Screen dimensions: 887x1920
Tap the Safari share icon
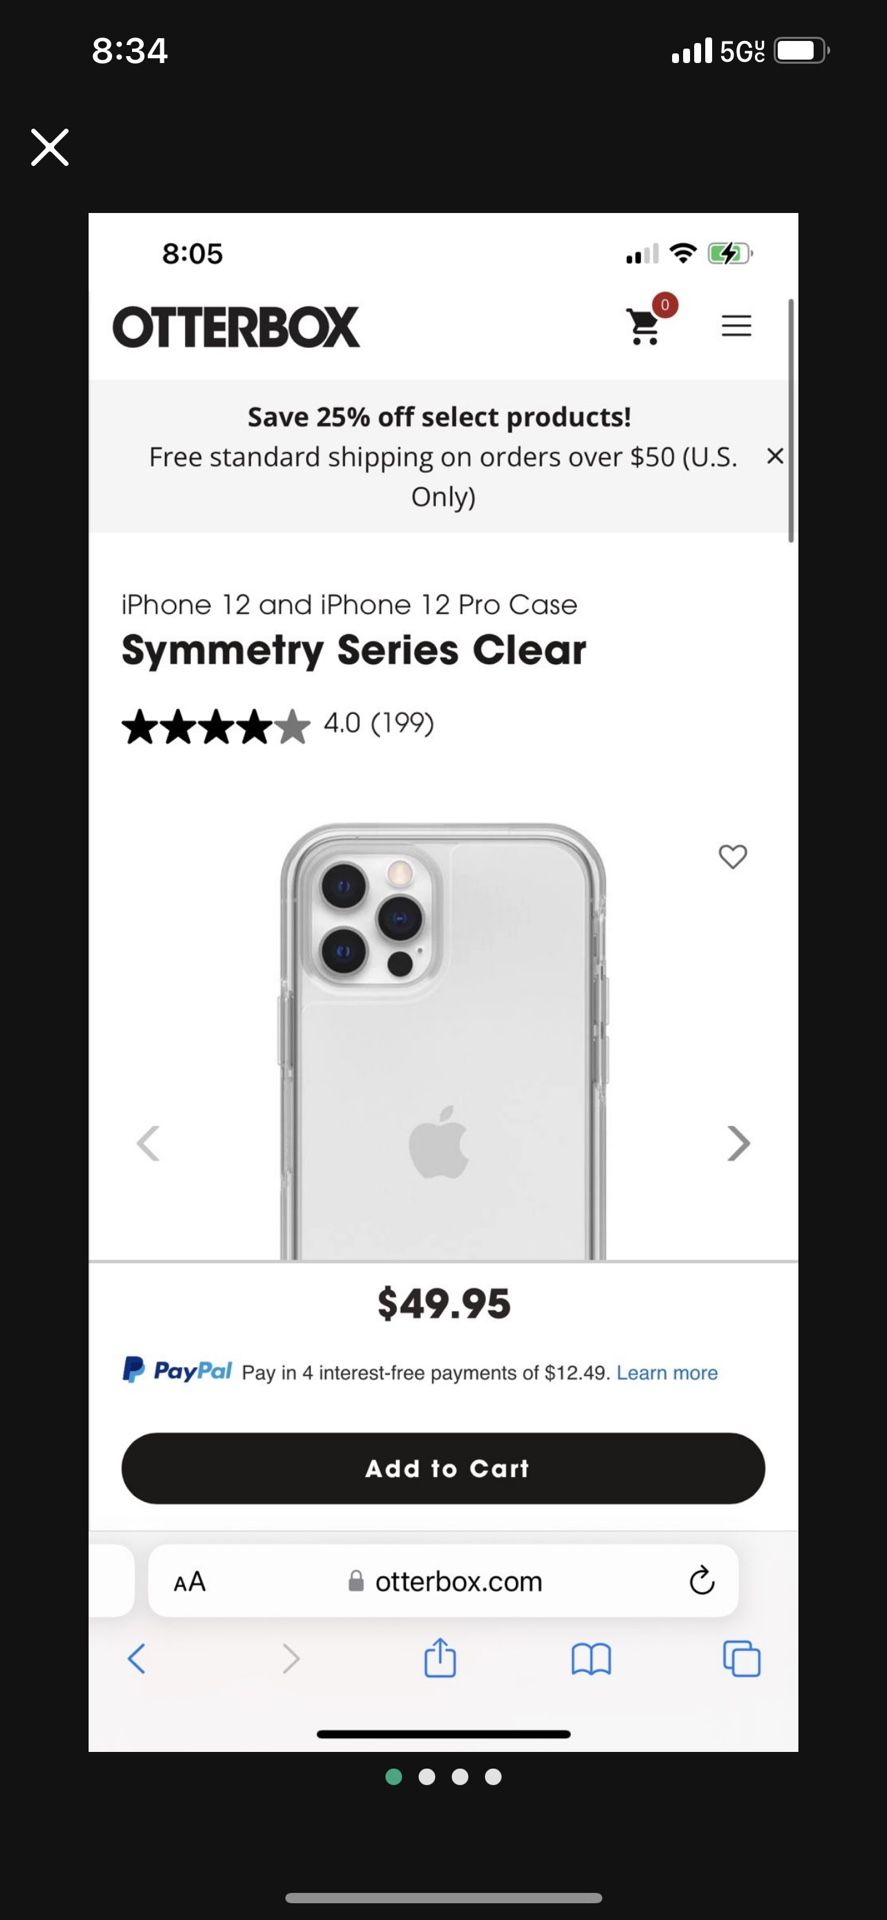pyautogui.click(x=440, y=1658)
